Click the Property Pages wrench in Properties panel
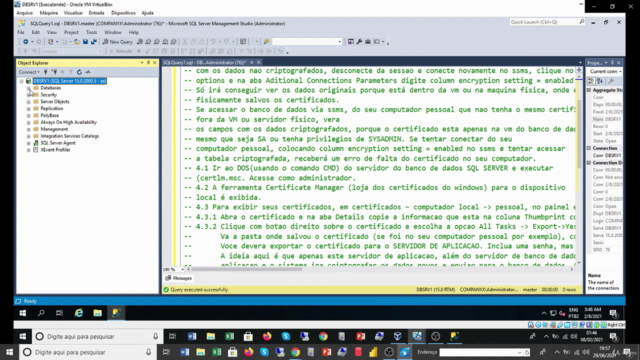Image resolution: width=640 pixels, height=360 pixels. (611, 81)
